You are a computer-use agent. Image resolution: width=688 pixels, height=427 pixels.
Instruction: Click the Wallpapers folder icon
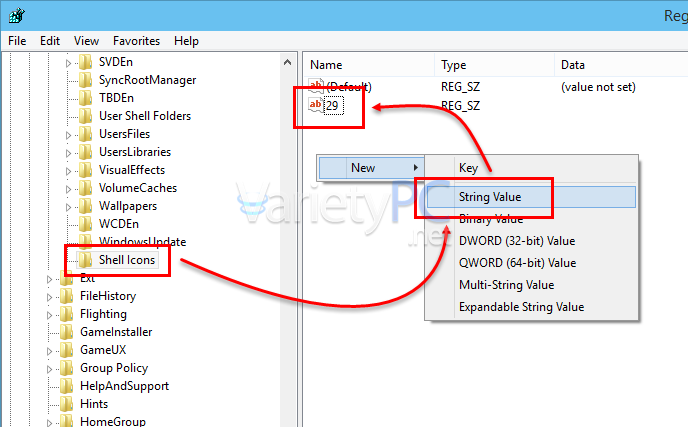pyautogui.click(x=85, y=206)
